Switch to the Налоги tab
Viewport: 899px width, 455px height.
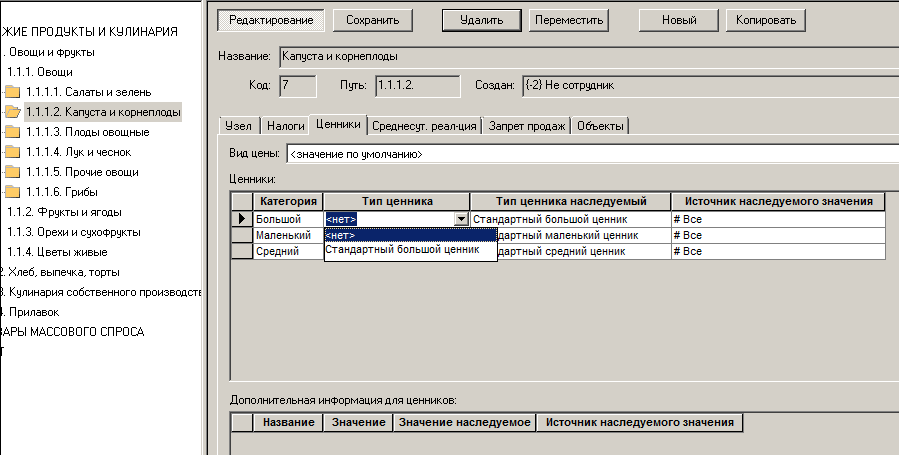286,125
